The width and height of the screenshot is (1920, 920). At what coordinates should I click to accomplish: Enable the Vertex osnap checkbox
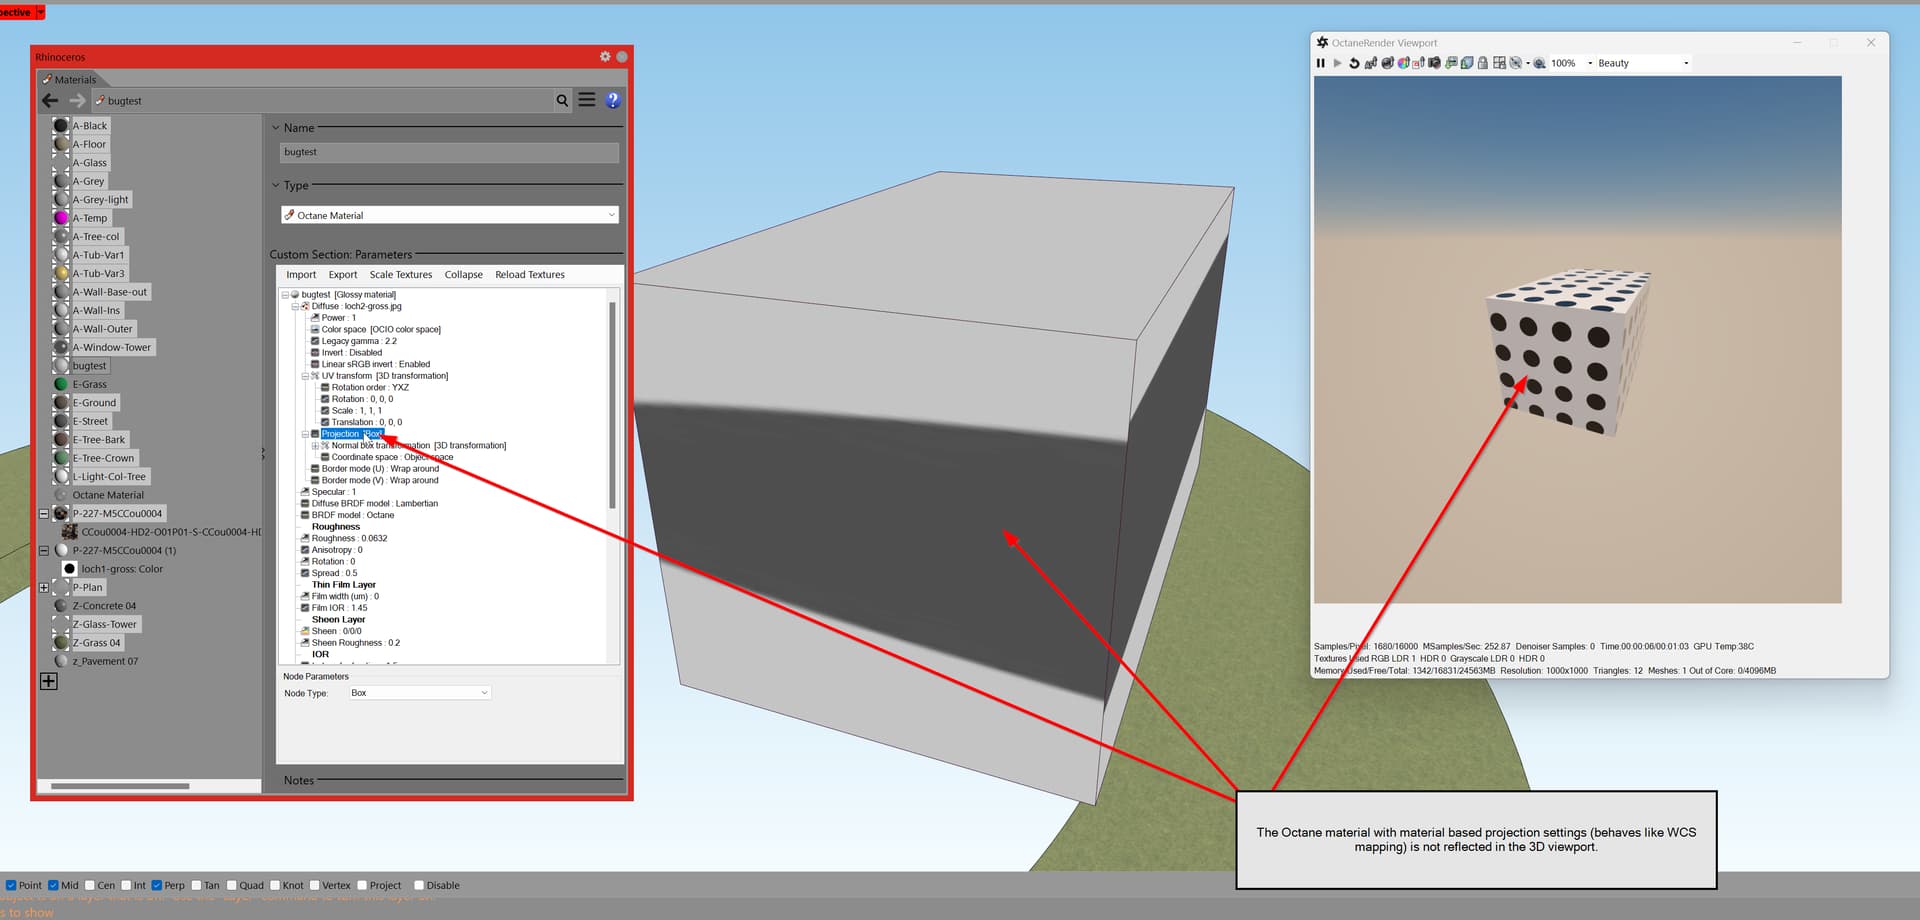314,885
